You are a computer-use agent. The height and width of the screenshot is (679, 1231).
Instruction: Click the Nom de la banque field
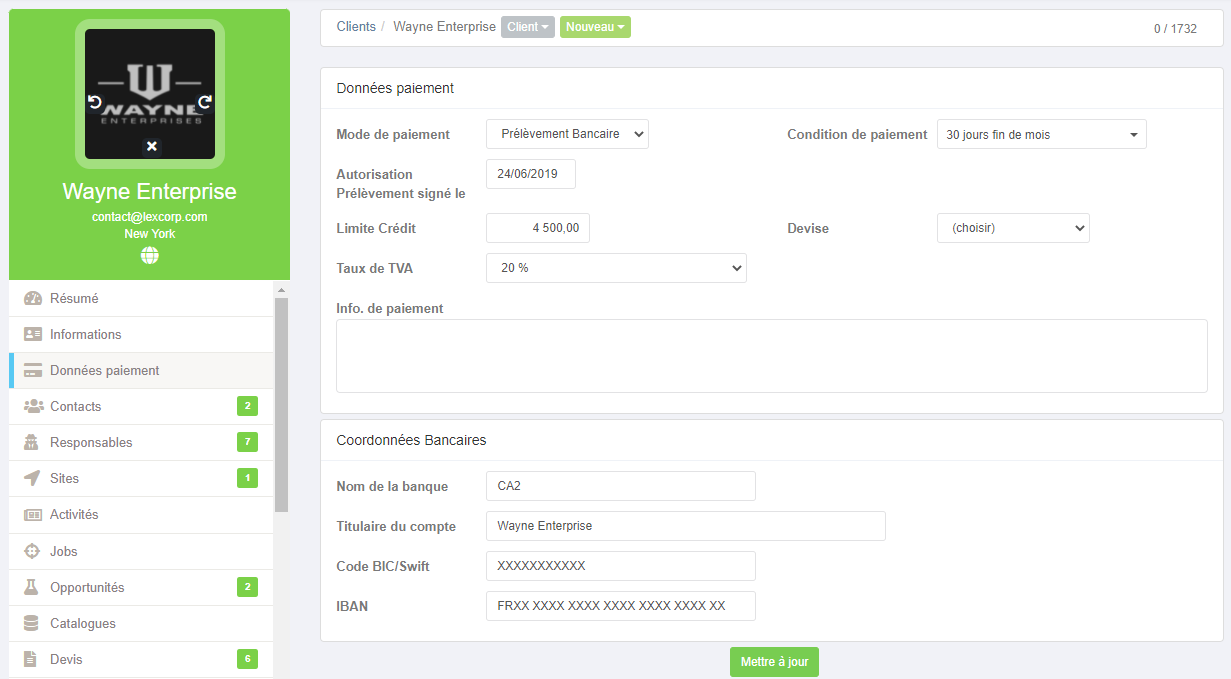[621, 486]
